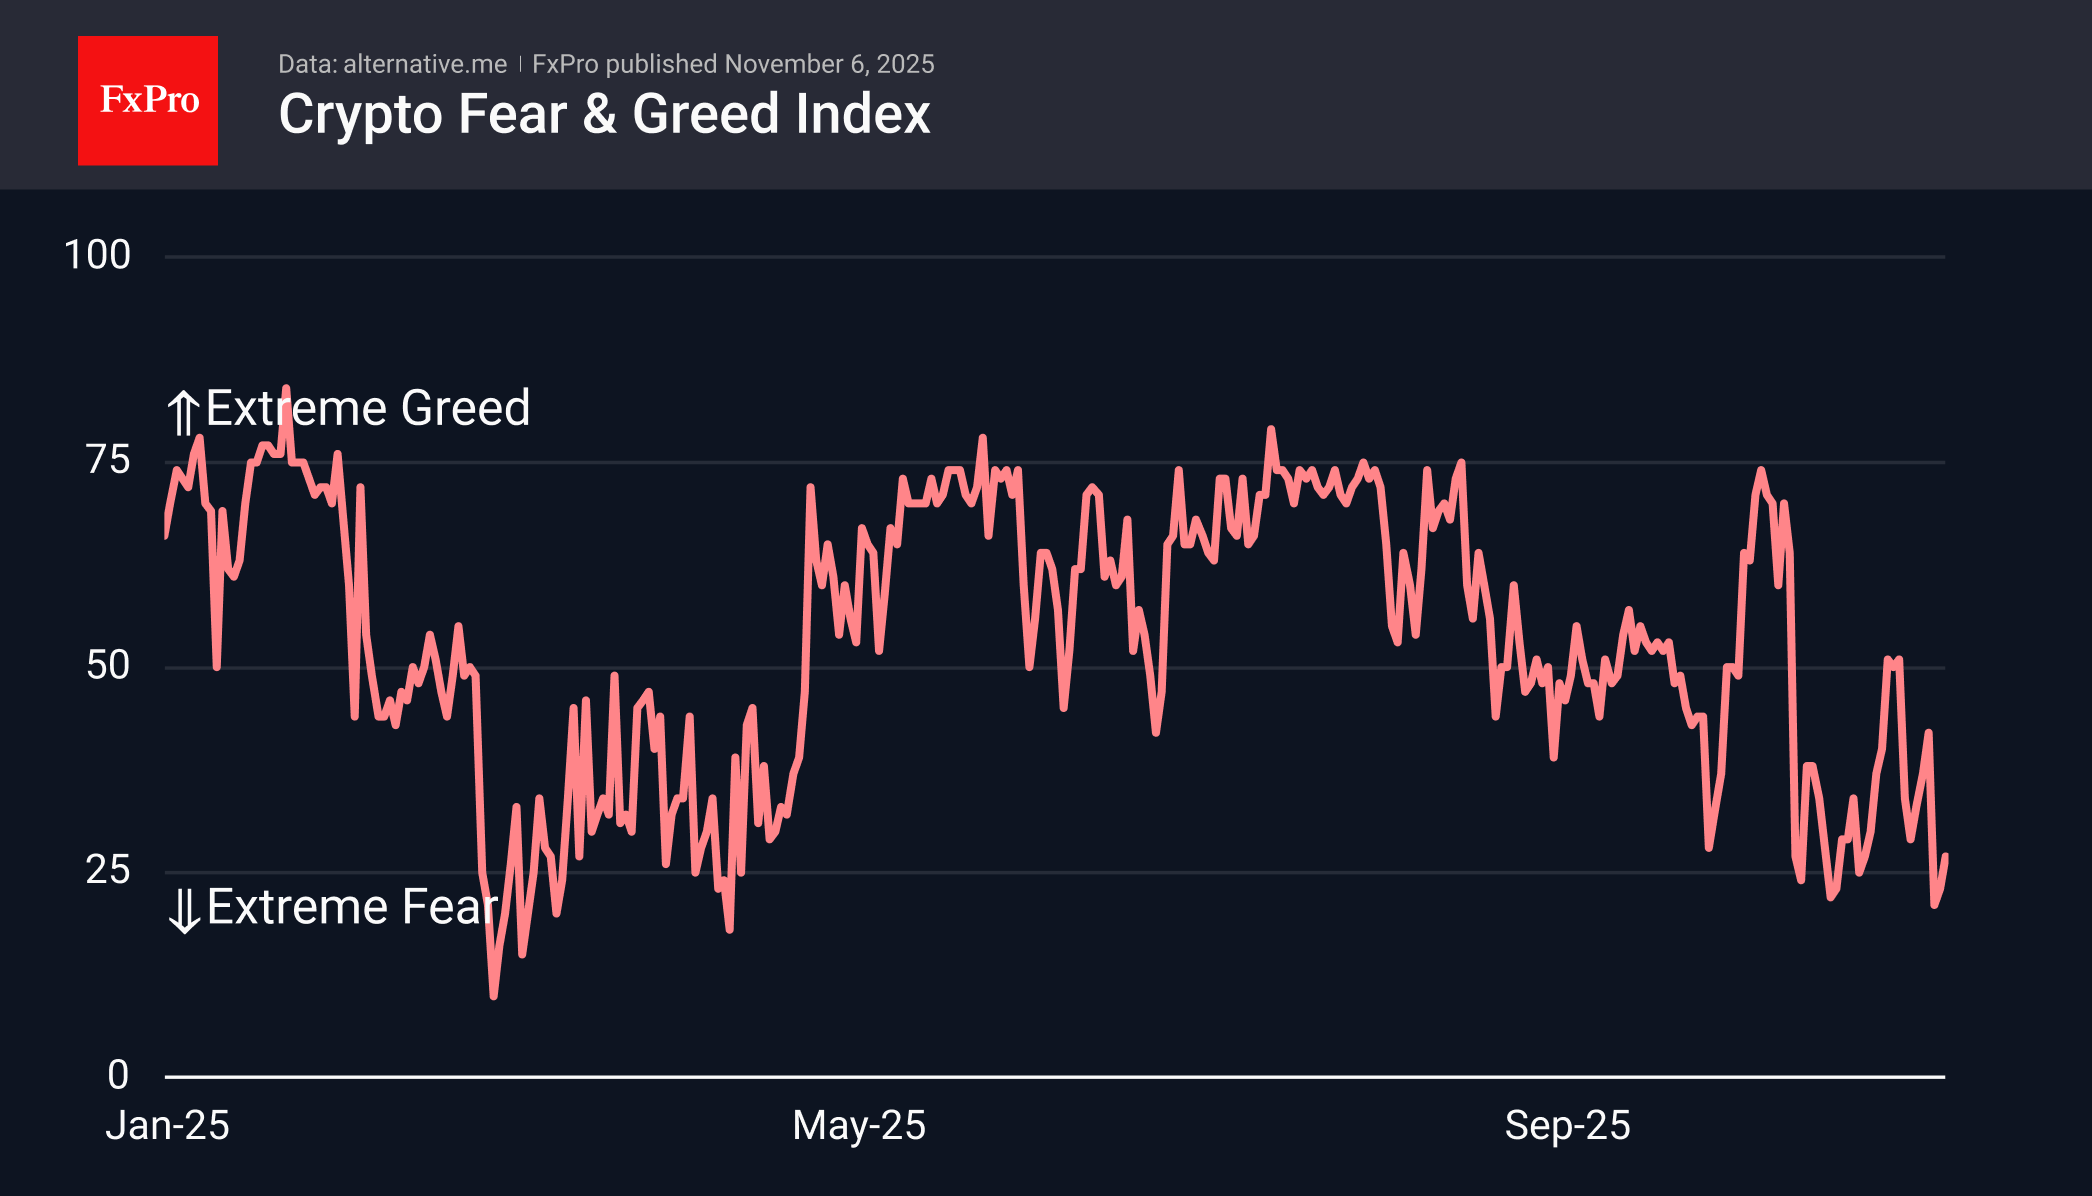Viewport: 2092px width, 1196px height.
Task: Click the 75 y-axis label
Action: pos(108,460)
